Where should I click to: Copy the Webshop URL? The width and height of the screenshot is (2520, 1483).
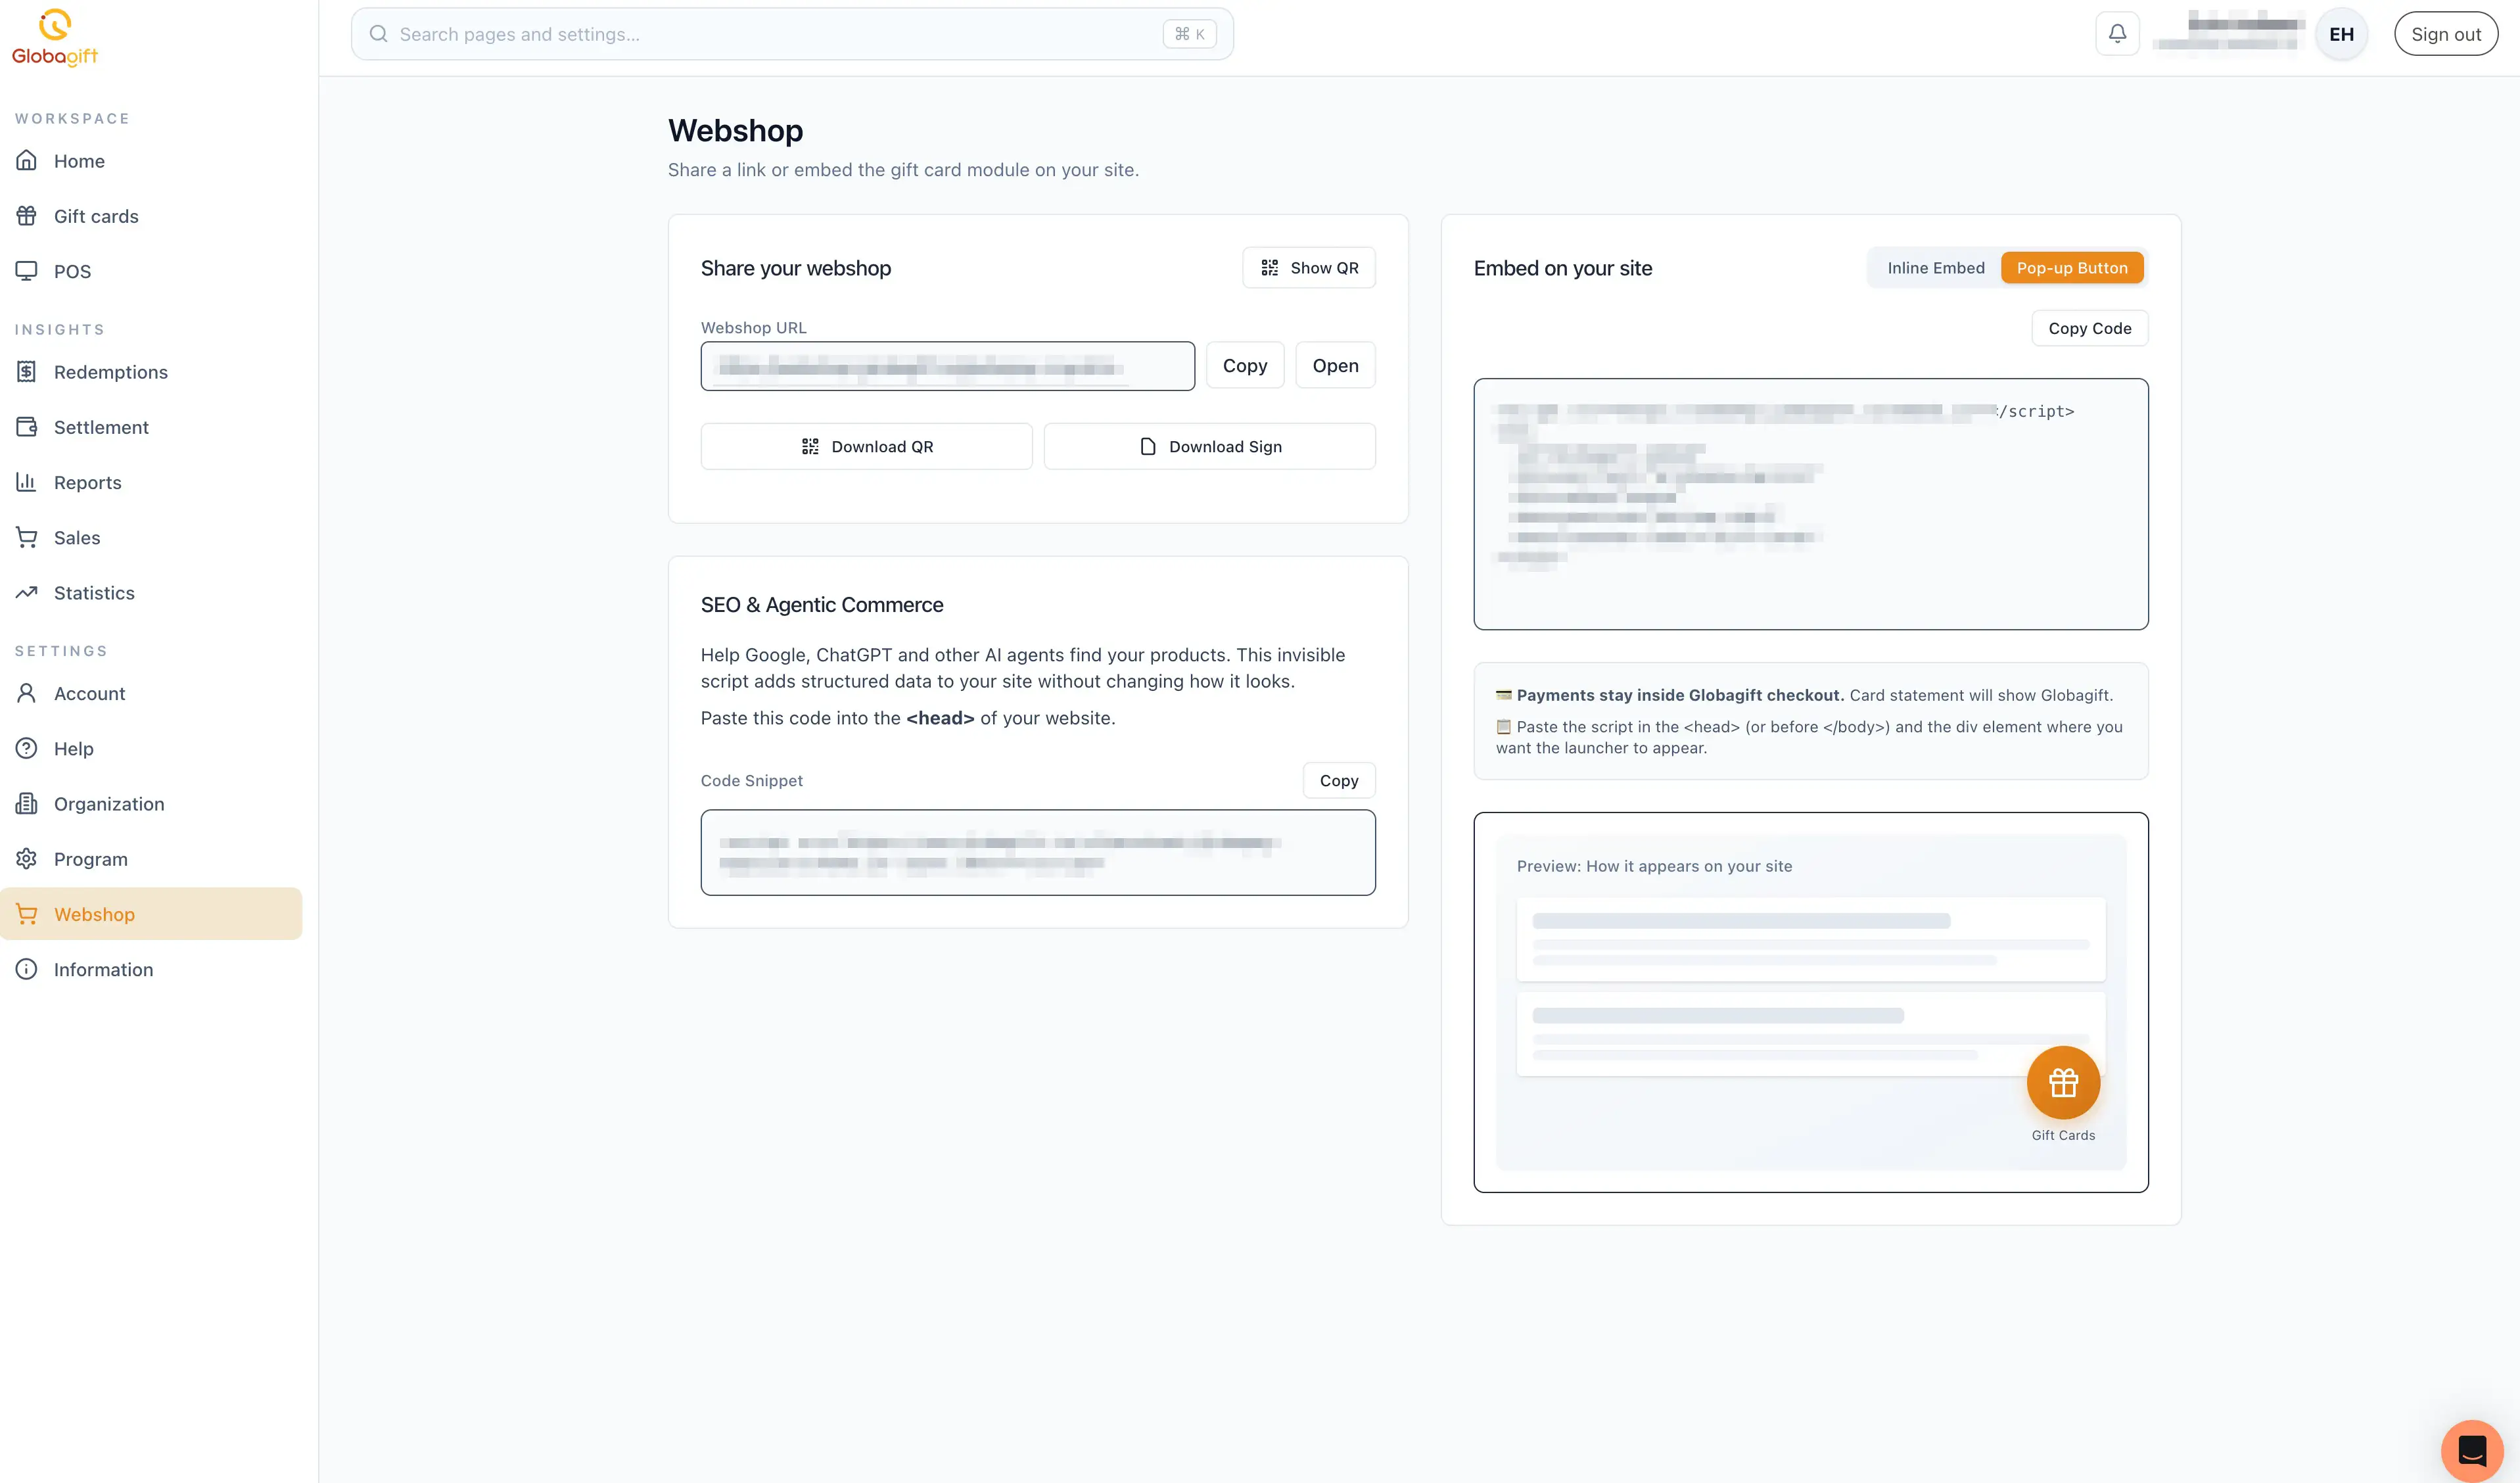click(x=1245, y=366)
